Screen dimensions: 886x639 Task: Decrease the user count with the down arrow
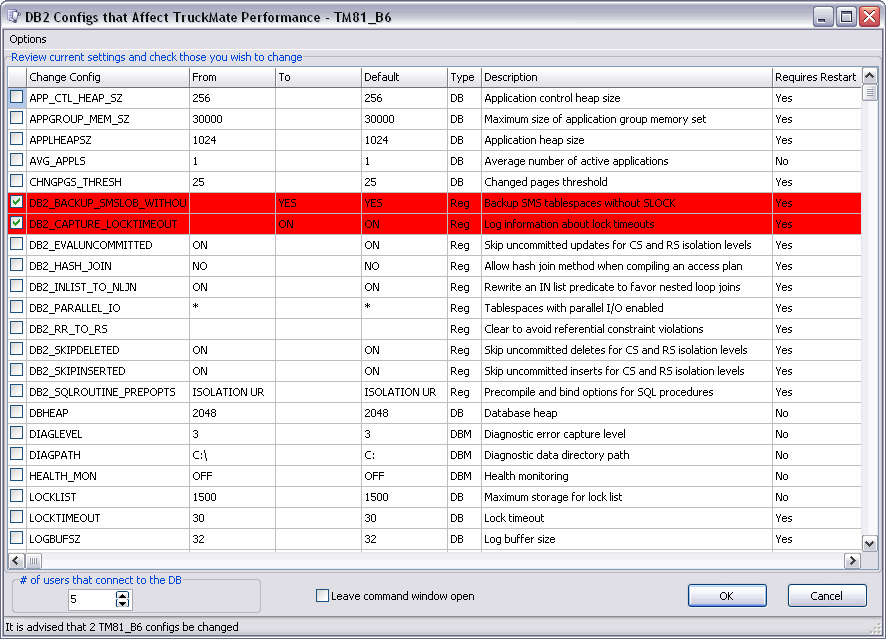123,604
